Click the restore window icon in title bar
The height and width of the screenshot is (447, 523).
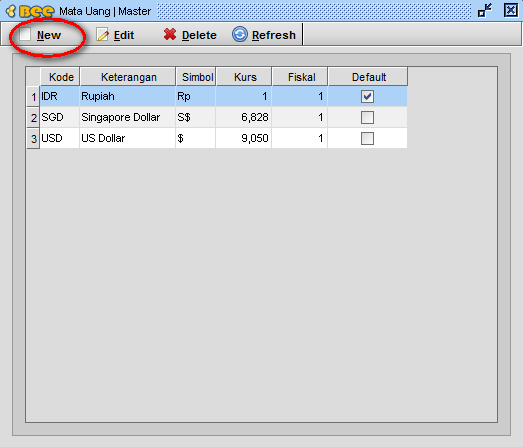485,10
